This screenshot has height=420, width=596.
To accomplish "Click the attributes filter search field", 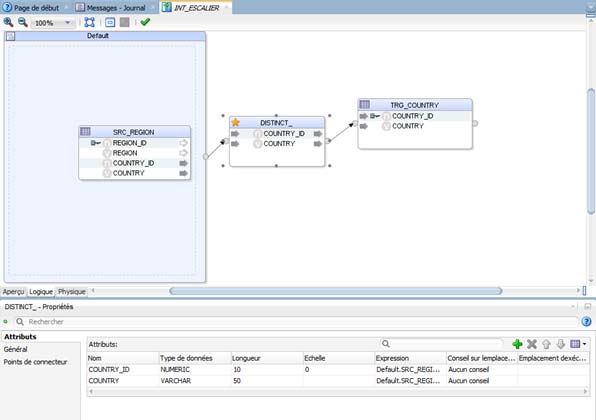I will [442, 344].
